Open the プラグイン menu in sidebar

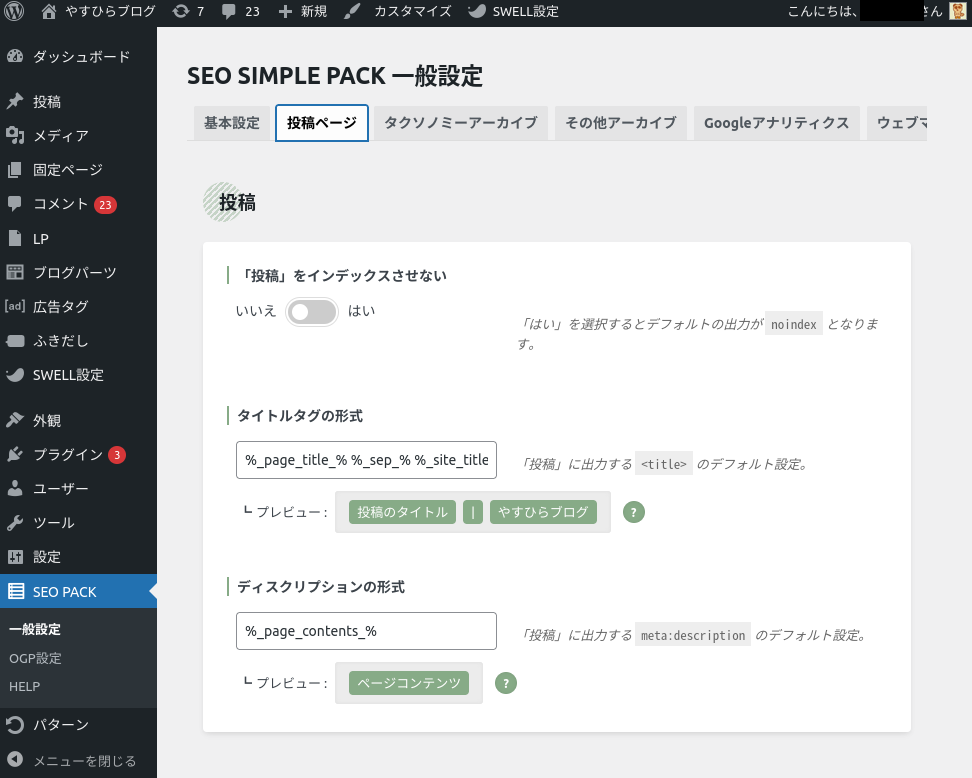coord(67,455)
